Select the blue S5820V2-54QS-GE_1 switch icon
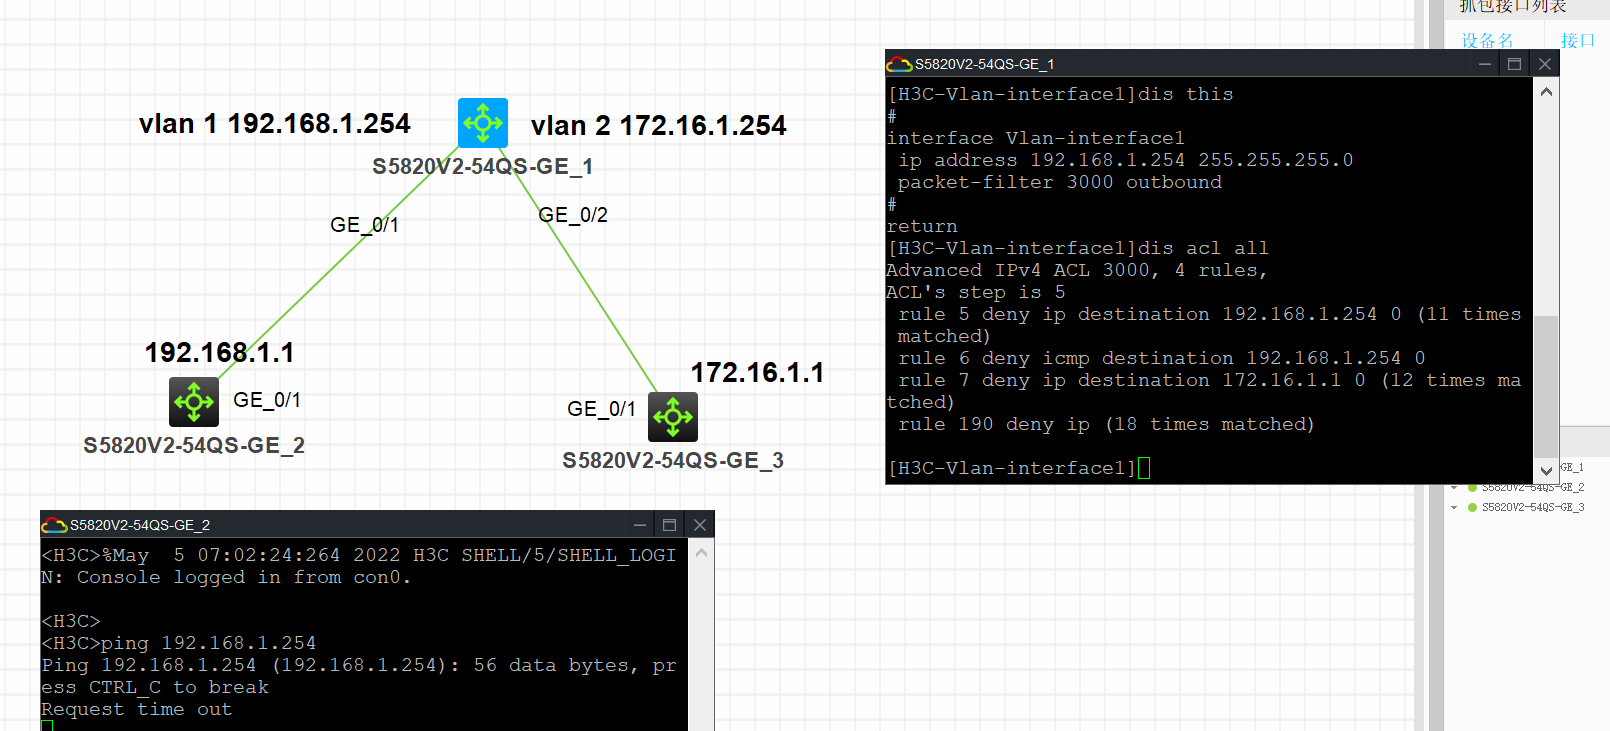The image size is (1610, 731). tap(483, 123)
